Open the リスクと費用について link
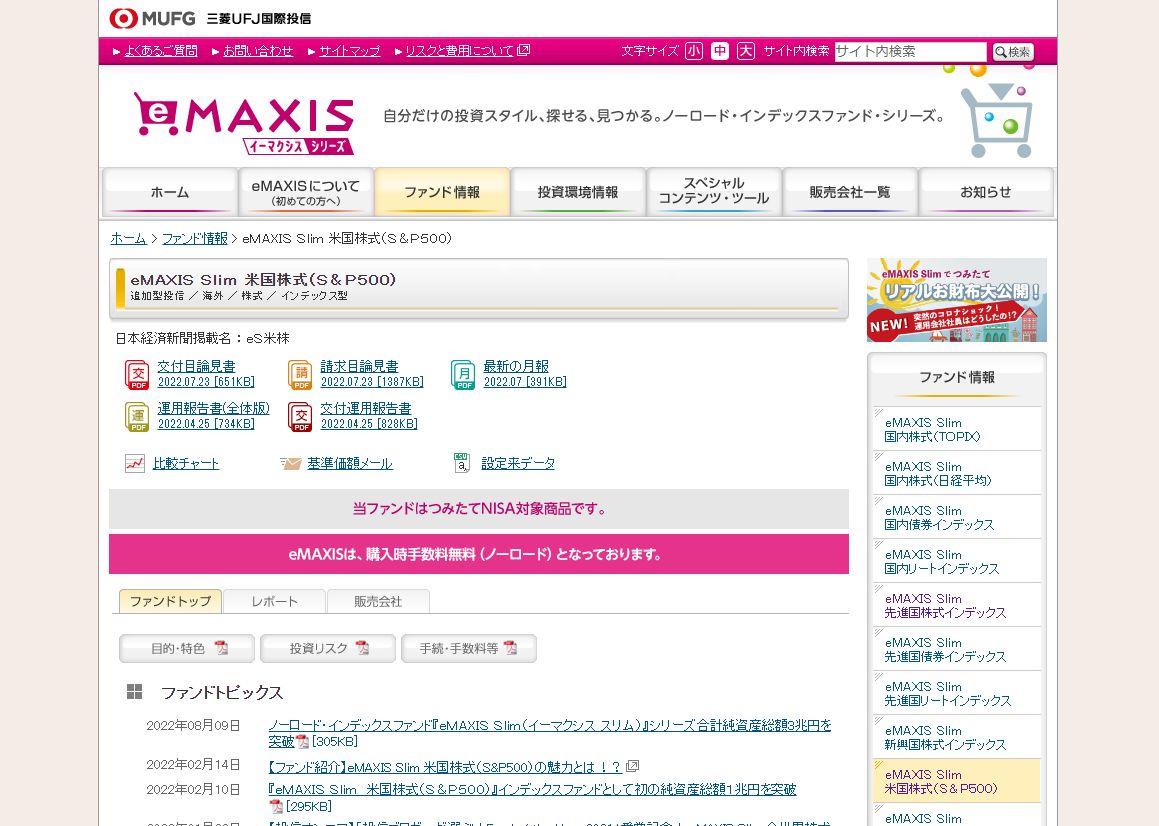The height and width of the screenshot is (826, 1159). coord(459,50)
